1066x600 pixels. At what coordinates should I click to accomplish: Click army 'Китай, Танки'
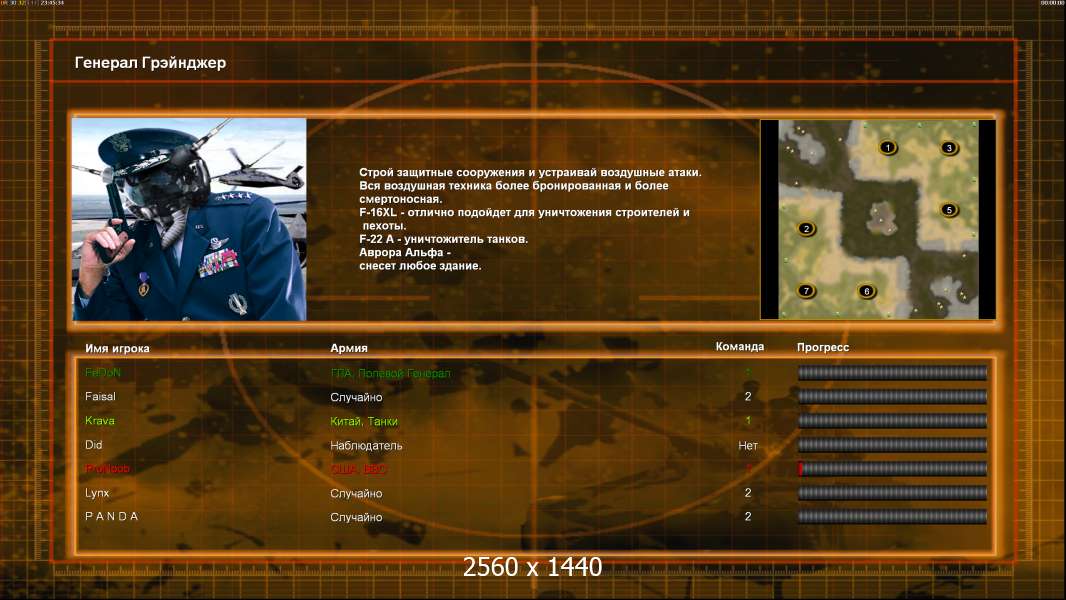[364, 421]
